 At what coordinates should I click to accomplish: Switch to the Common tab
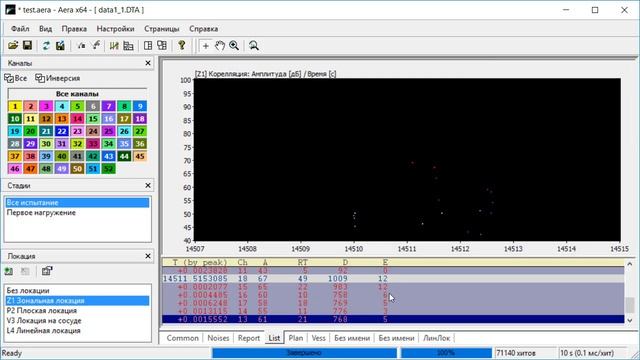coord(182,338)
